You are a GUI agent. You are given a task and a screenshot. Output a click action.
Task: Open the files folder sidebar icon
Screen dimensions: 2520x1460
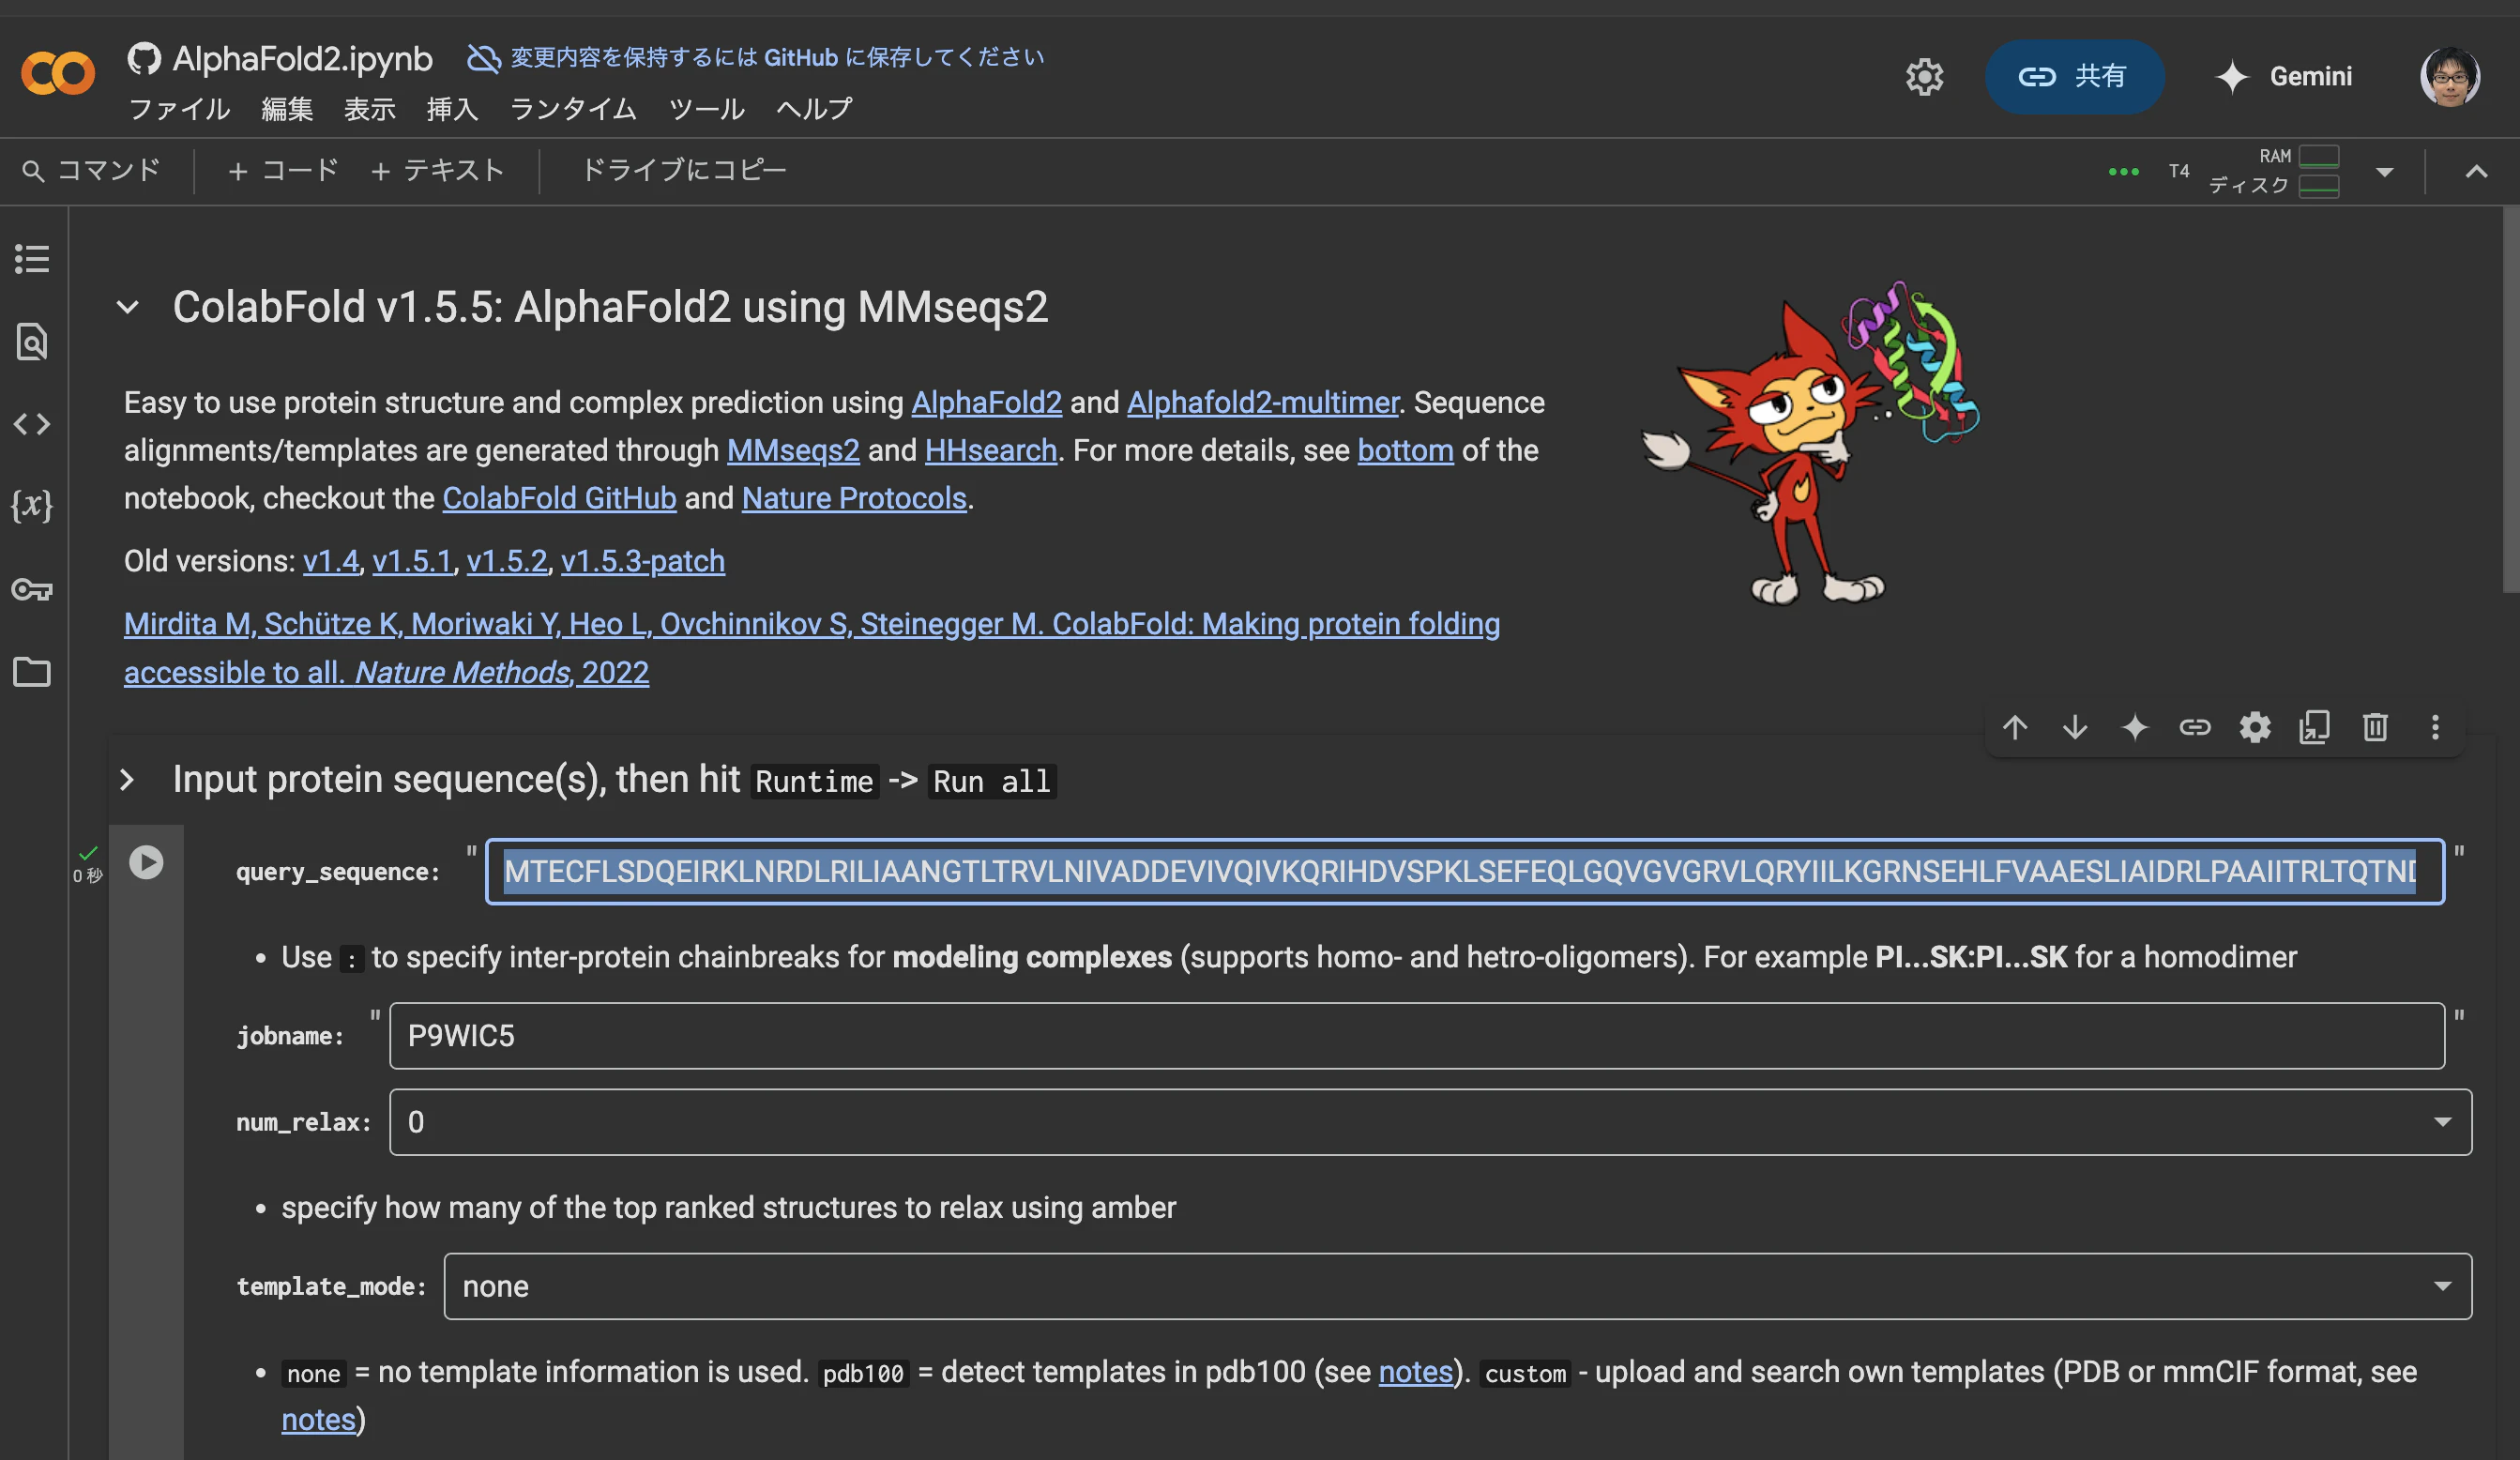pos(32,671)
